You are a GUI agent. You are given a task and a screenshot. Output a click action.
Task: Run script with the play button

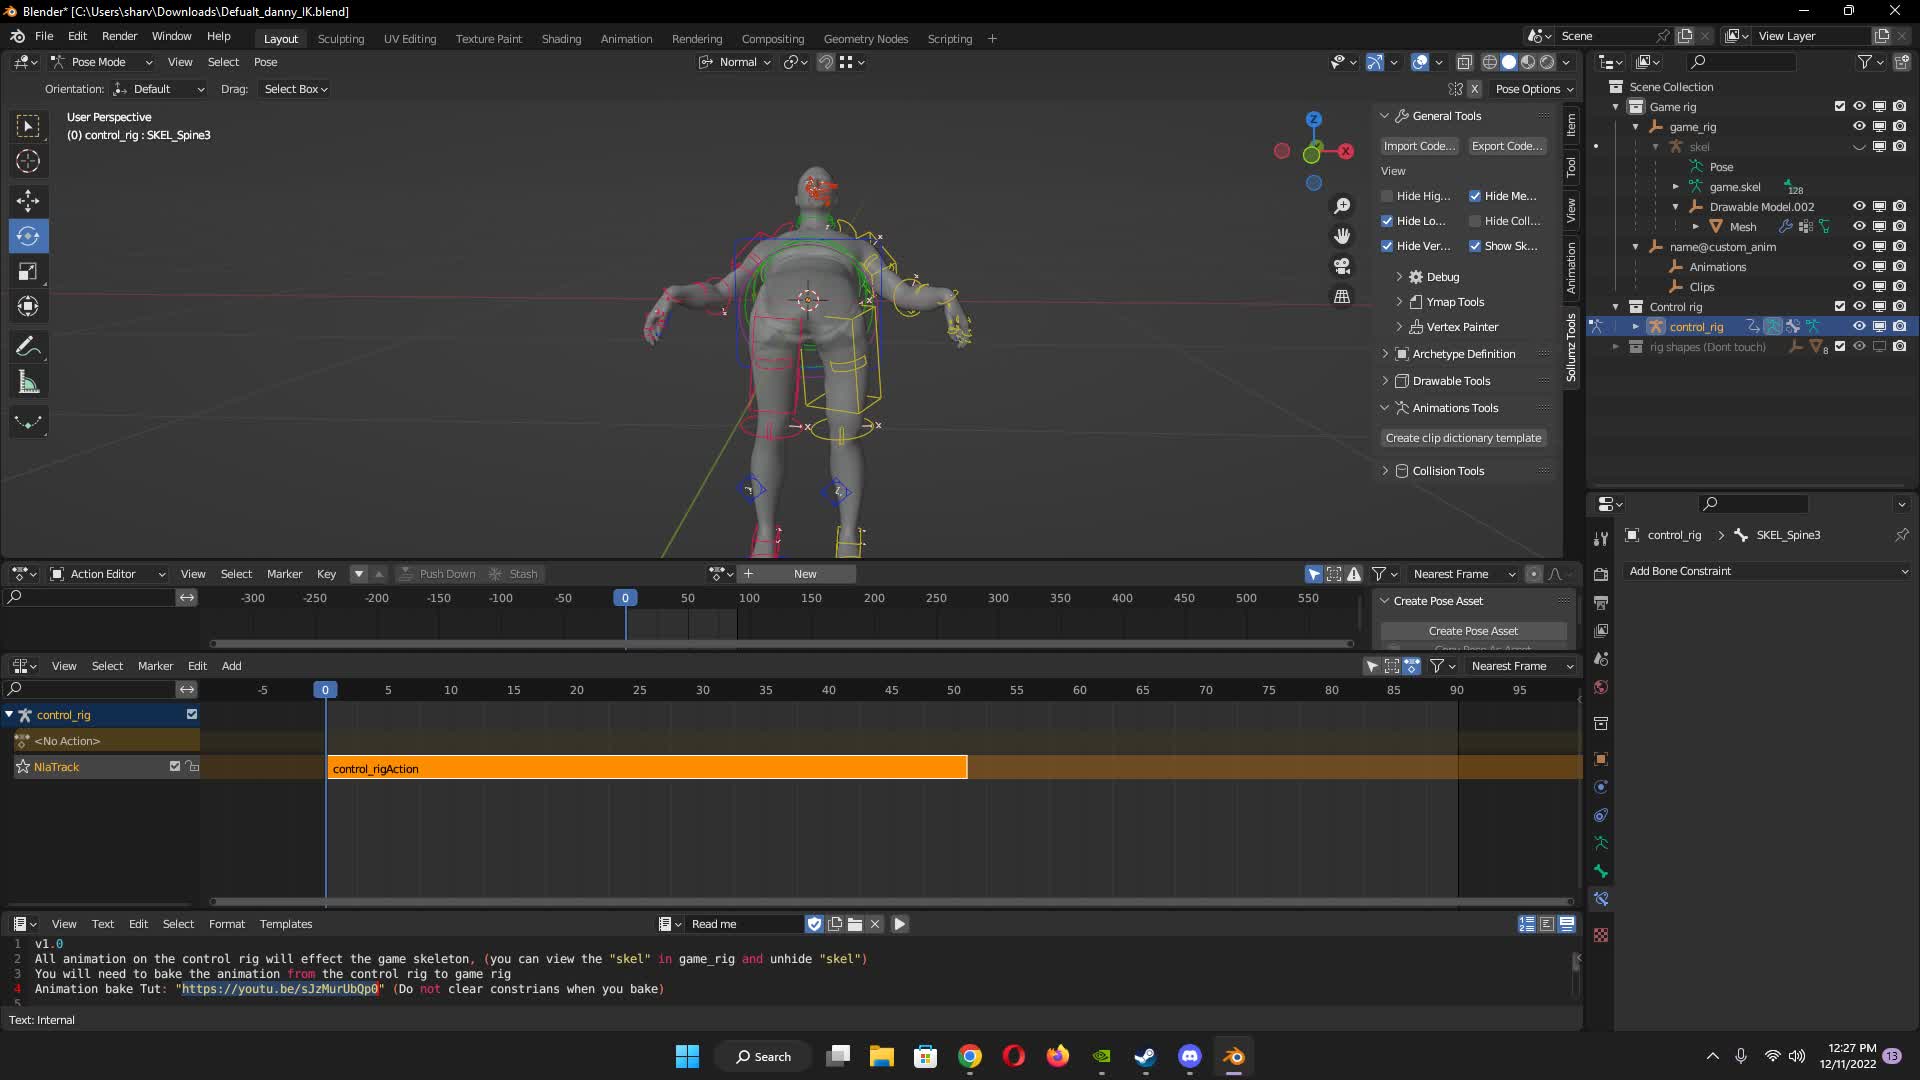pos(899,924)
